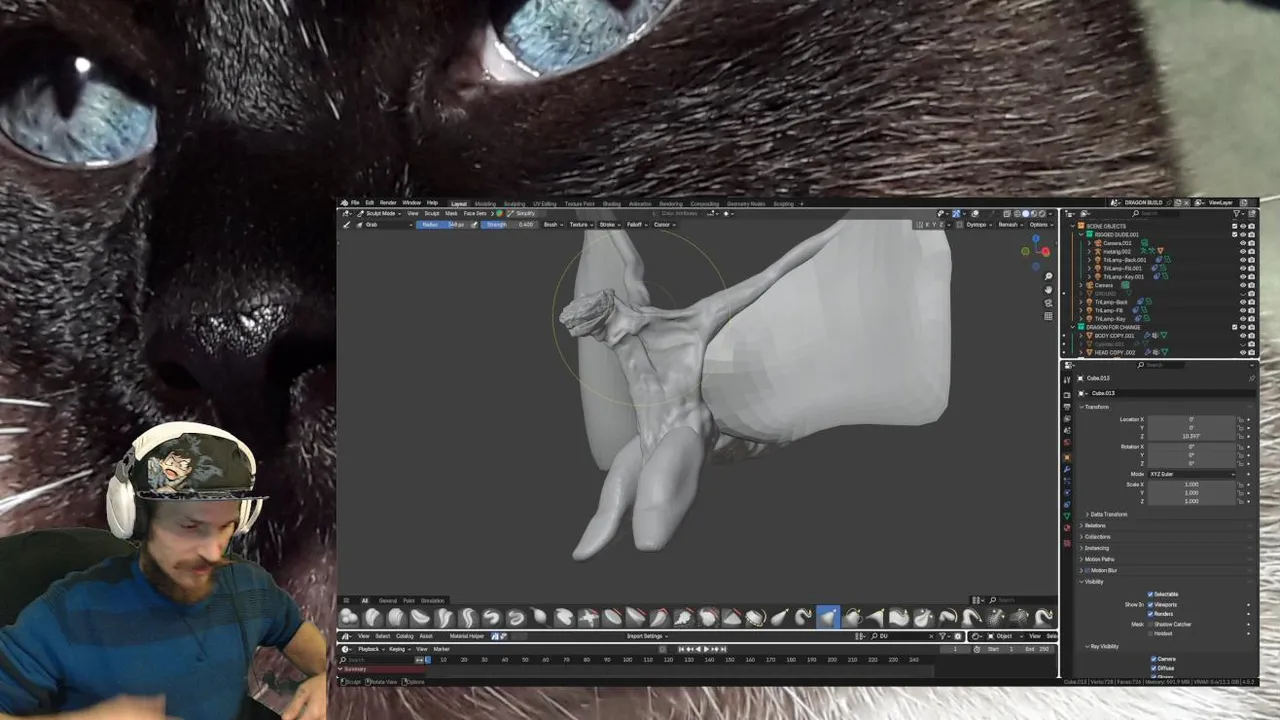Open the Remesh dropdown

1009,224
